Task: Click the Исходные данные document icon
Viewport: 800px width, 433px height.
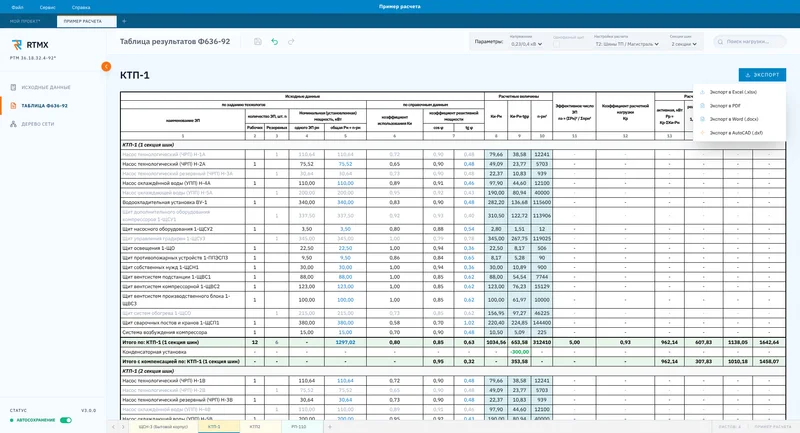Action: tap(13, 87)
